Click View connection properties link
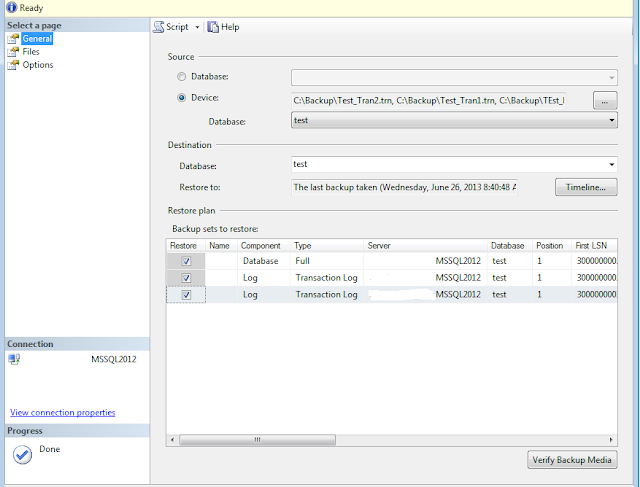 coord(62,413)
